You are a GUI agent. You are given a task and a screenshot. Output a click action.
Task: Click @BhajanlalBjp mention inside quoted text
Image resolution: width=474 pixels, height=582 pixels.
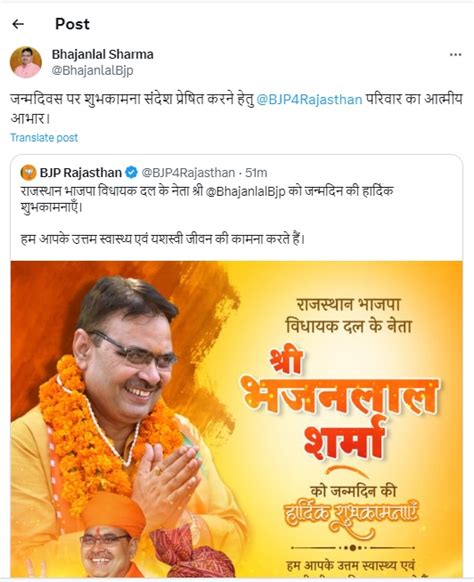(x=245, y=191)
